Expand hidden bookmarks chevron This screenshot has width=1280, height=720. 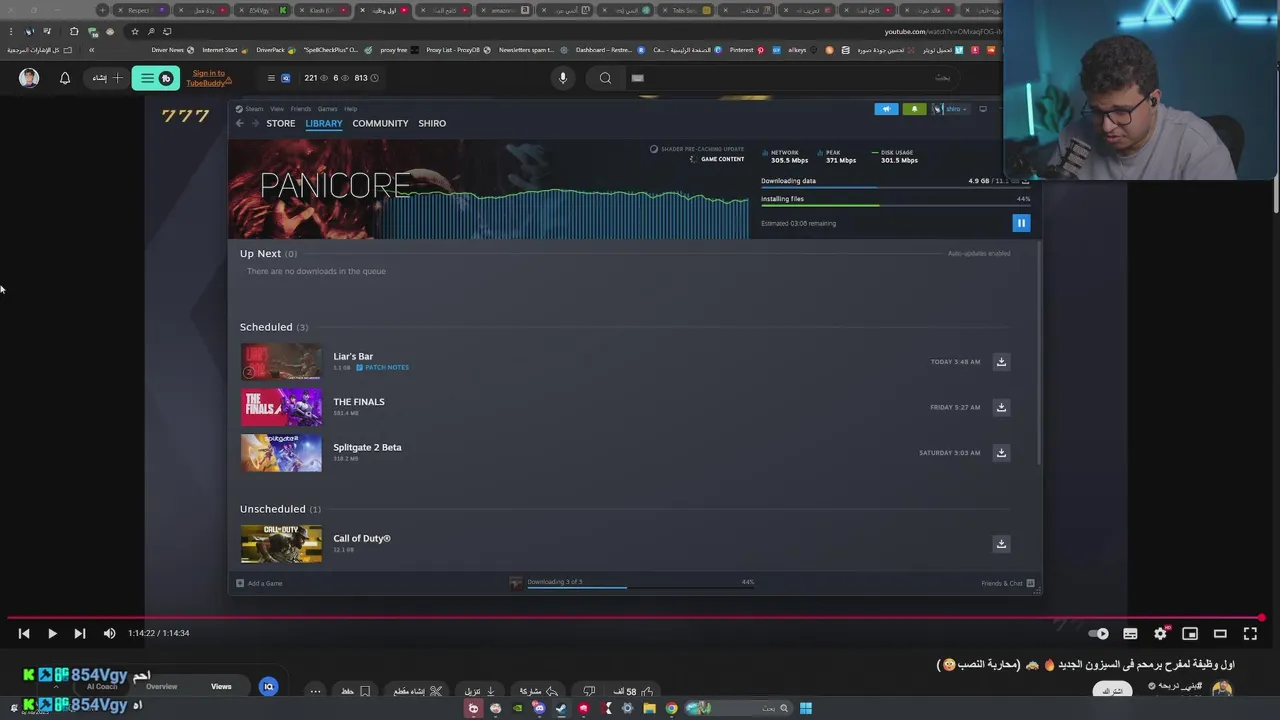pos(91,50)
